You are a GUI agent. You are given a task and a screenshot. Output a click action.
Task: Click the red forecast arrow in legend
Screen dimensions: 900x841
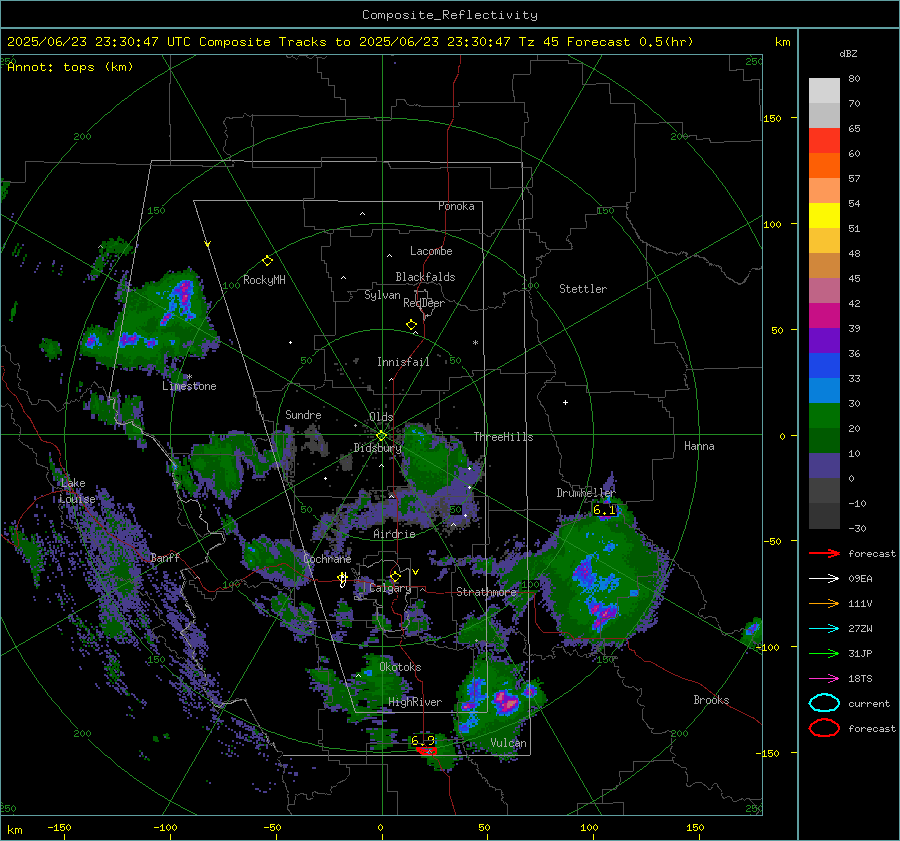[824, 553]
